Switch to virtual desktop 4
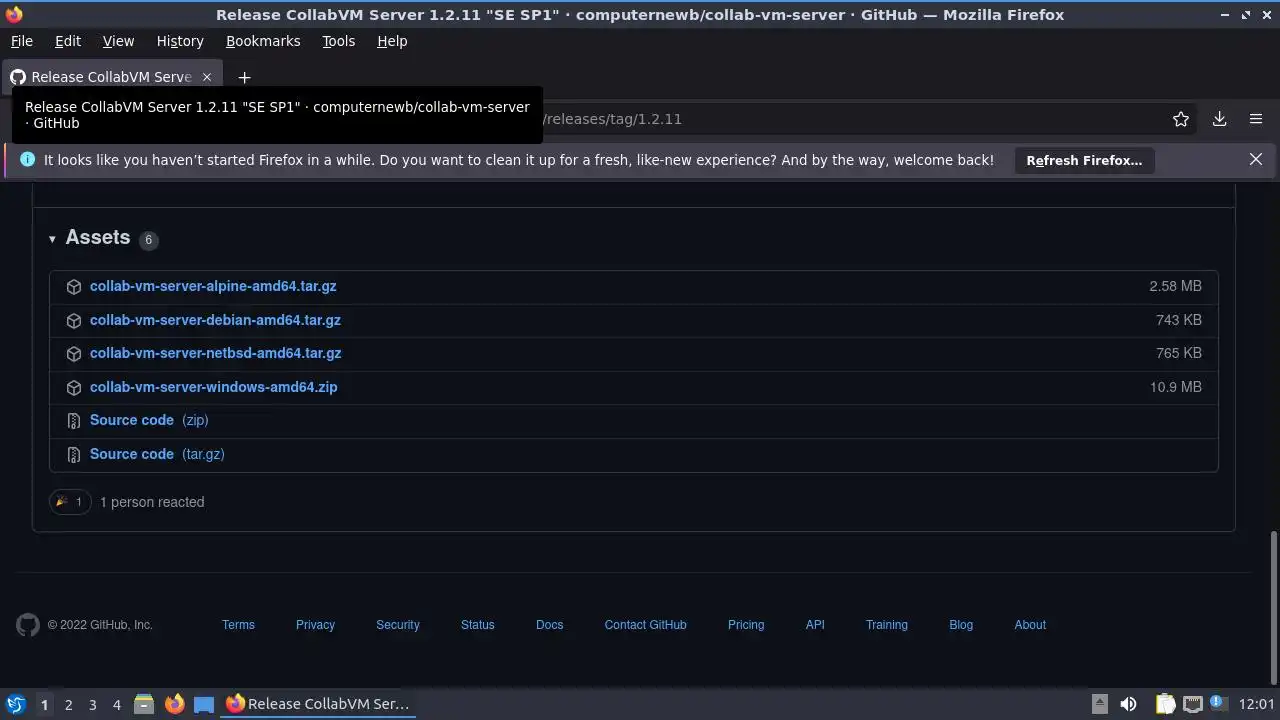 coord(116,704)
